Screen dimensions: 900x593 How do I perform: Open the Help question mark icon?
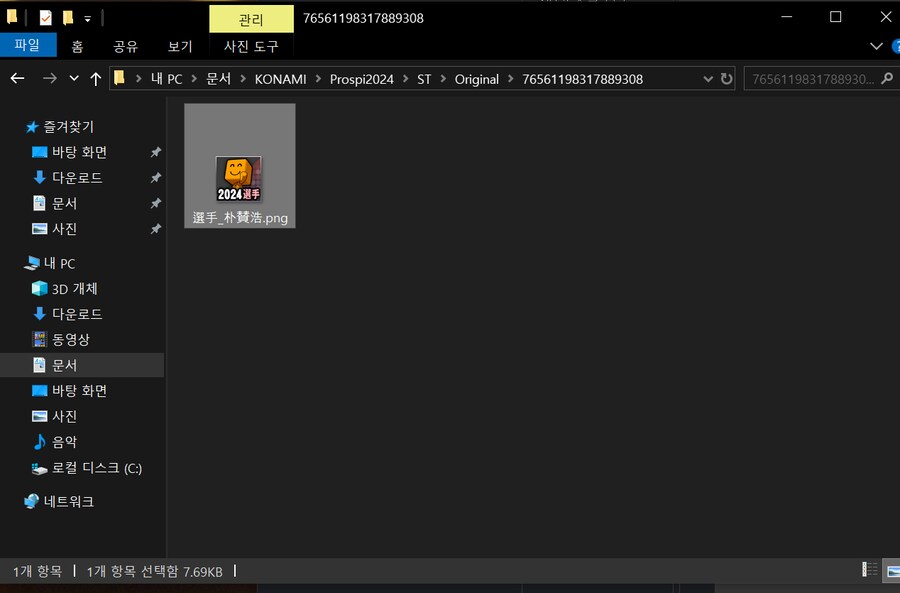click(893, 46)
